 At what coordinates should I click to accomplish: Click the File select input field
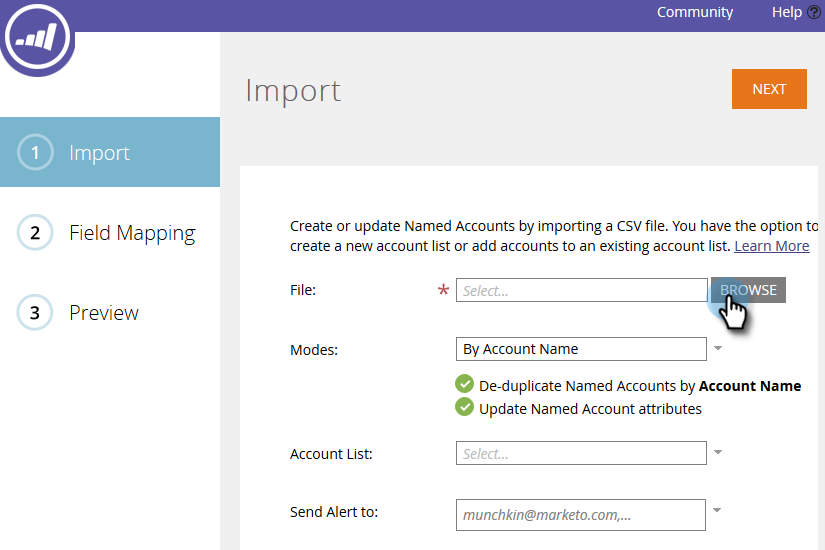(x=581, y=290)
